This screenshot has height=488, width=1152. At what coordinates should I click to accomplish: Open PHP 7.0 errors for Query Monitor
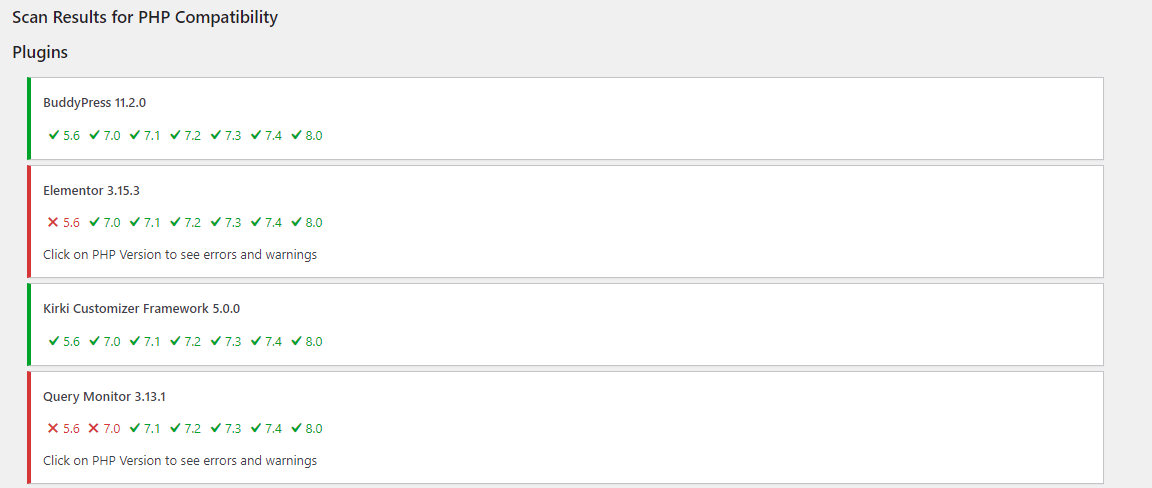pyautogui.click(x=112, y=429)
